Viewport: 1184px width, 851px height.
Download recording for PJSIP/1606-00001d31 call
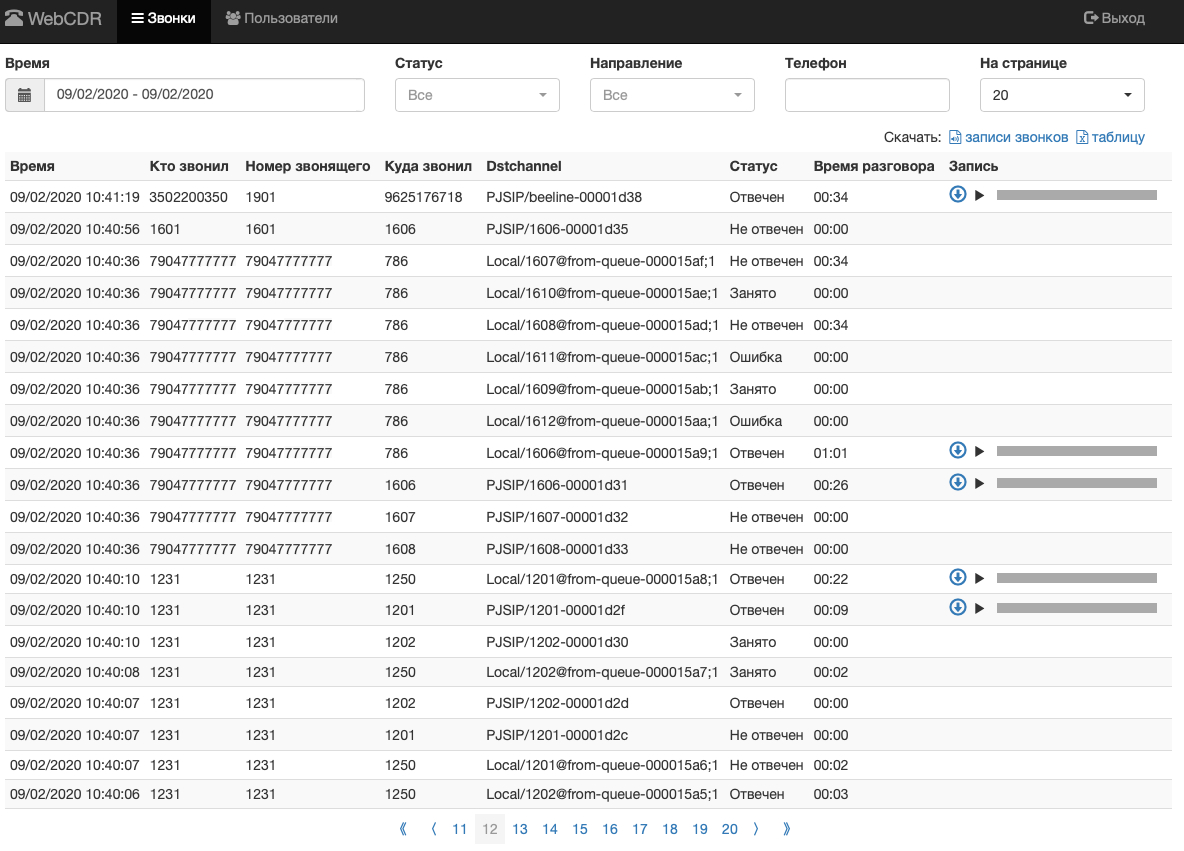click(957, 482)
